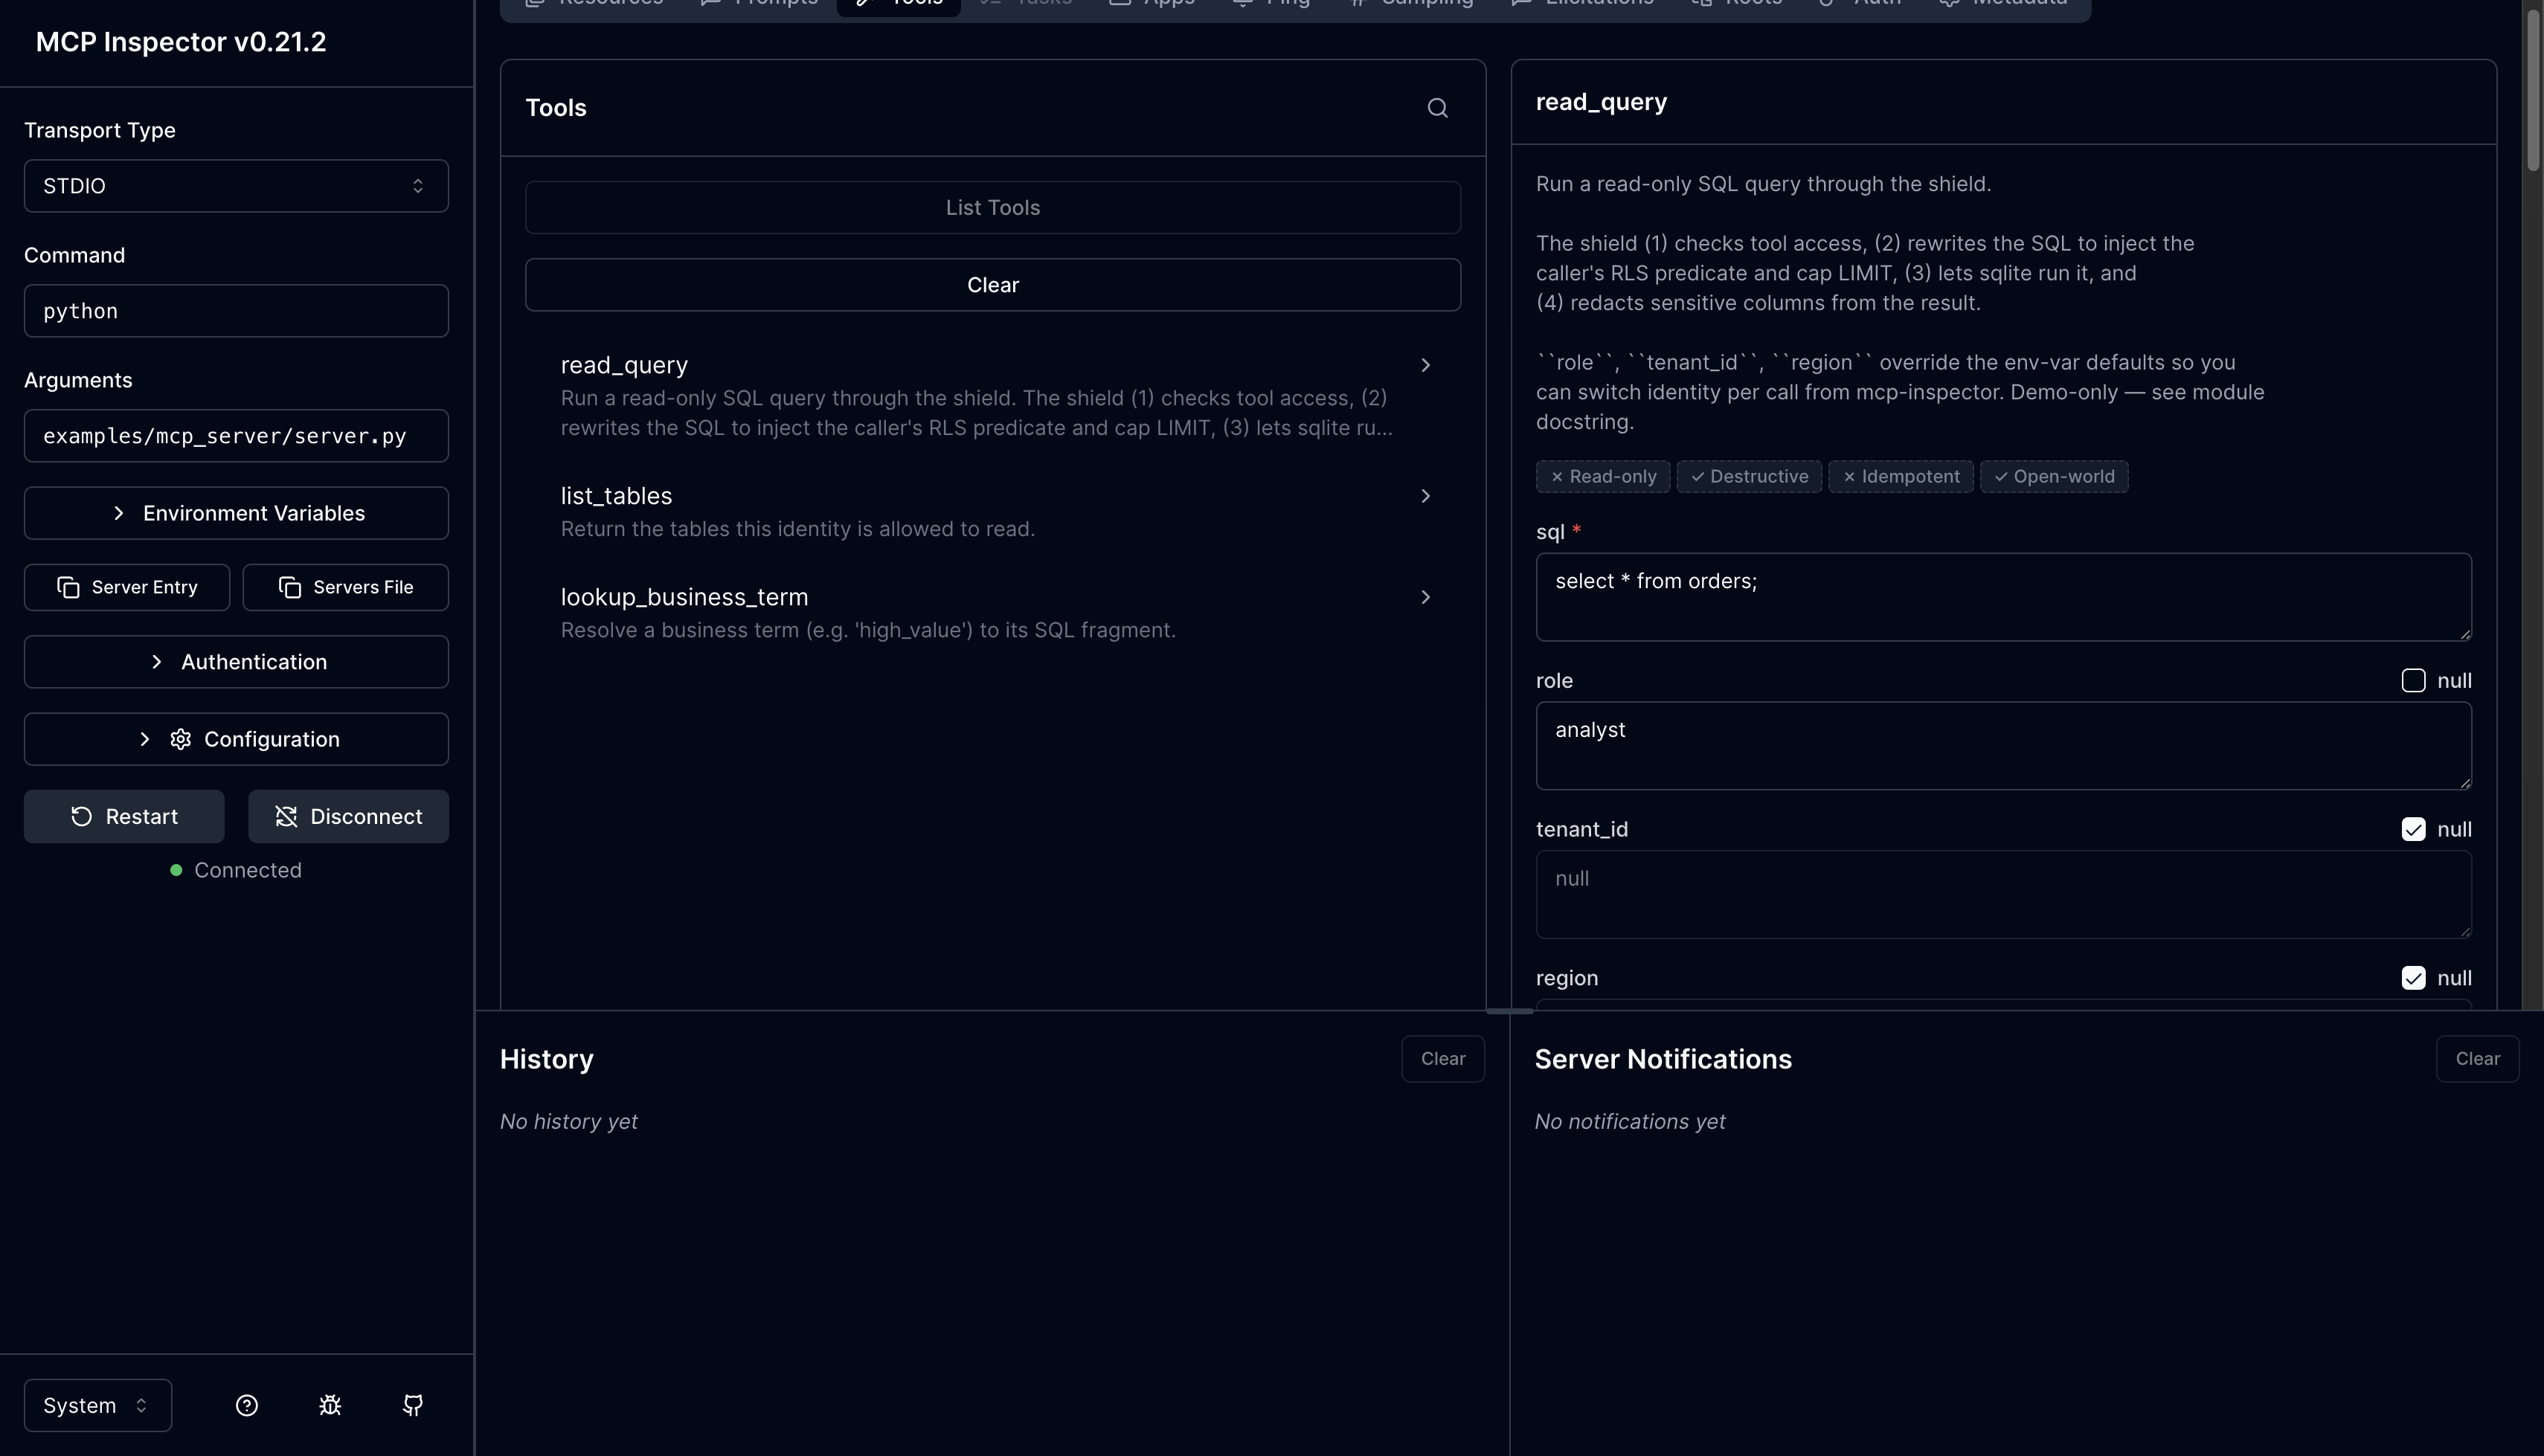
Task: Toggle the role null checkbox
Action: click(x=2413, y=681)
